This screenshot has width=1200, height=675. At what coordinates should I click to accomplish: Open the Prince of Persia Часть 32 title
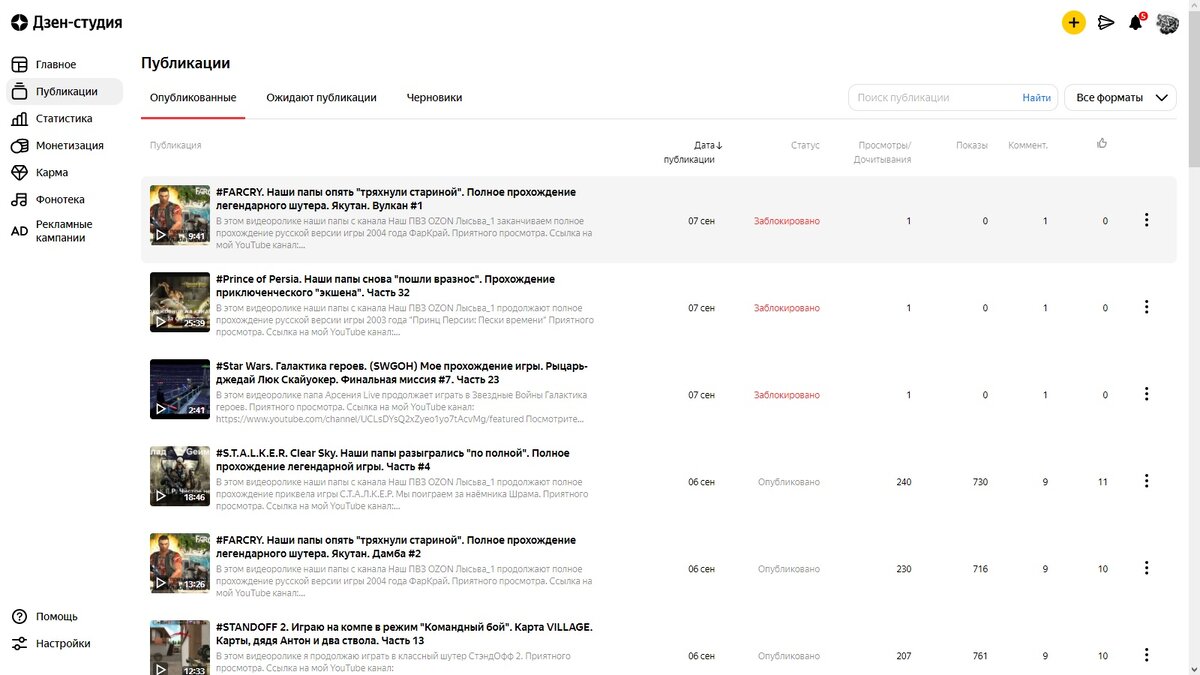pos(386,285)
